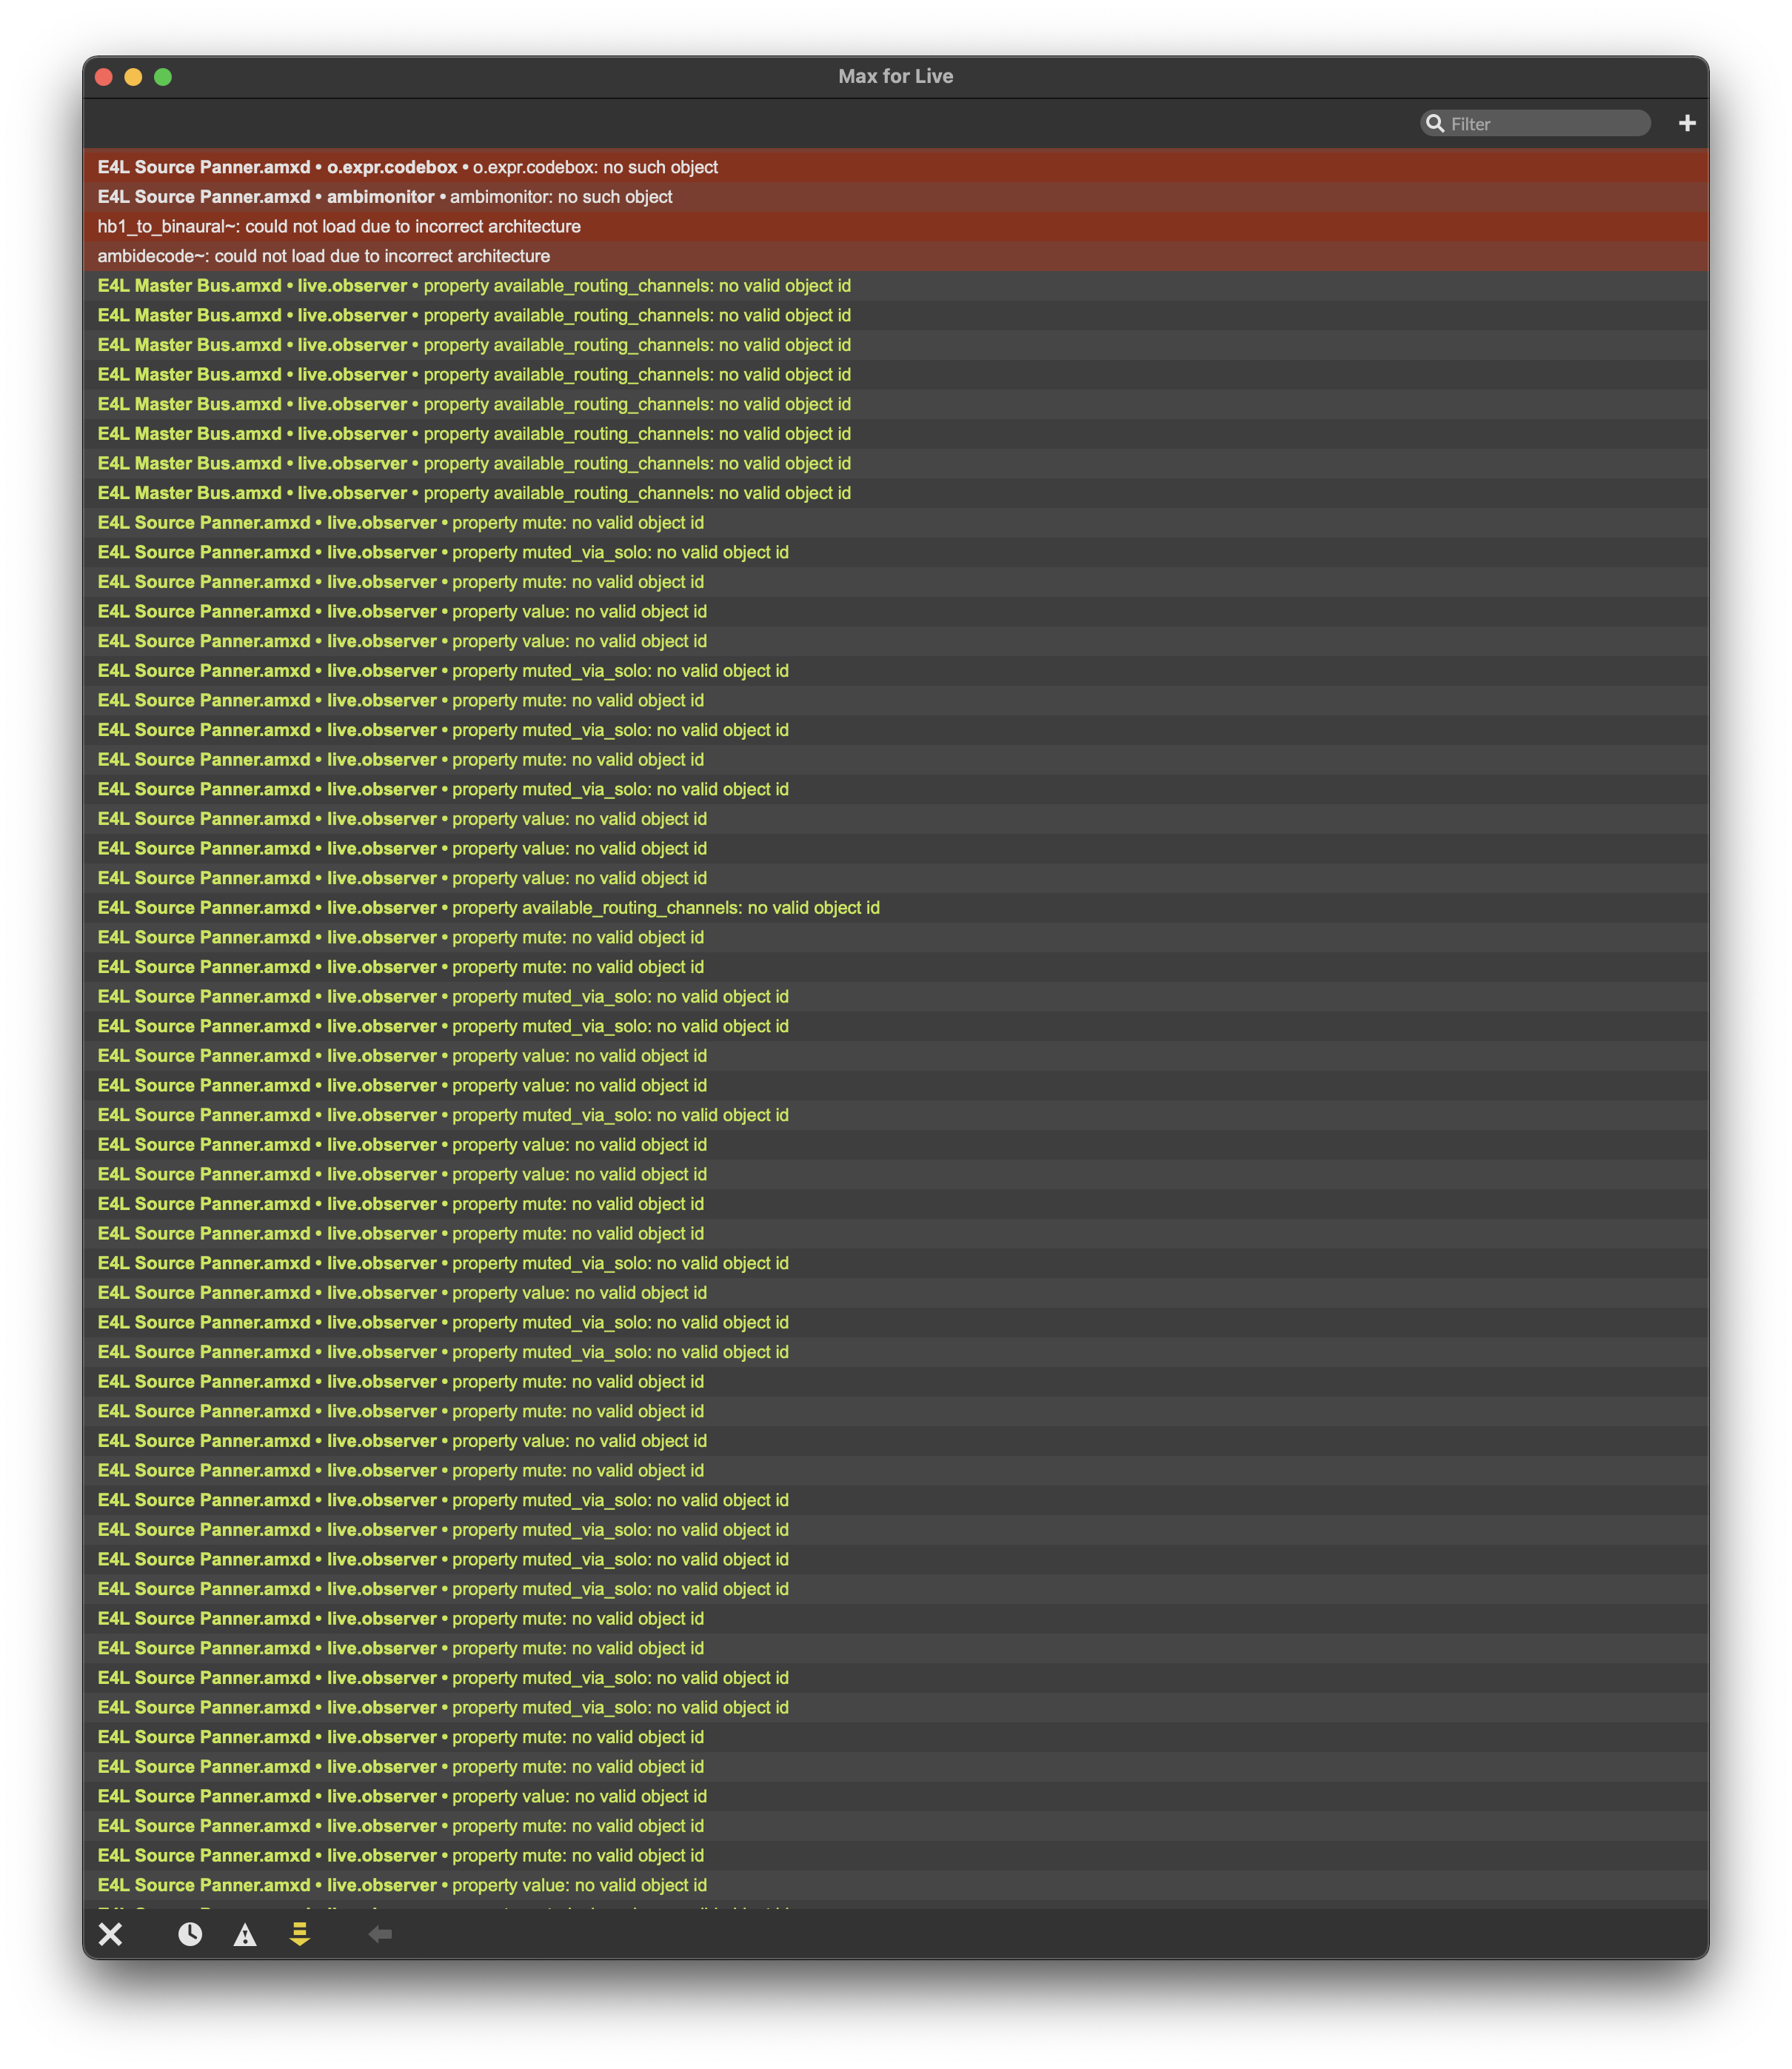Screen dimensions: 1792x2069
Task: Clear all console messages with X icon
Action: (111, 1934)
